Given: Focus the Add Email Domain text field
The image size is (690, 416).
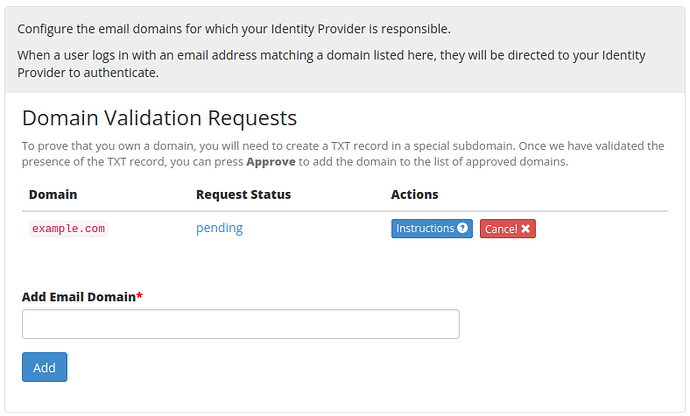Looking at the screenshot, I should [241, 324].
